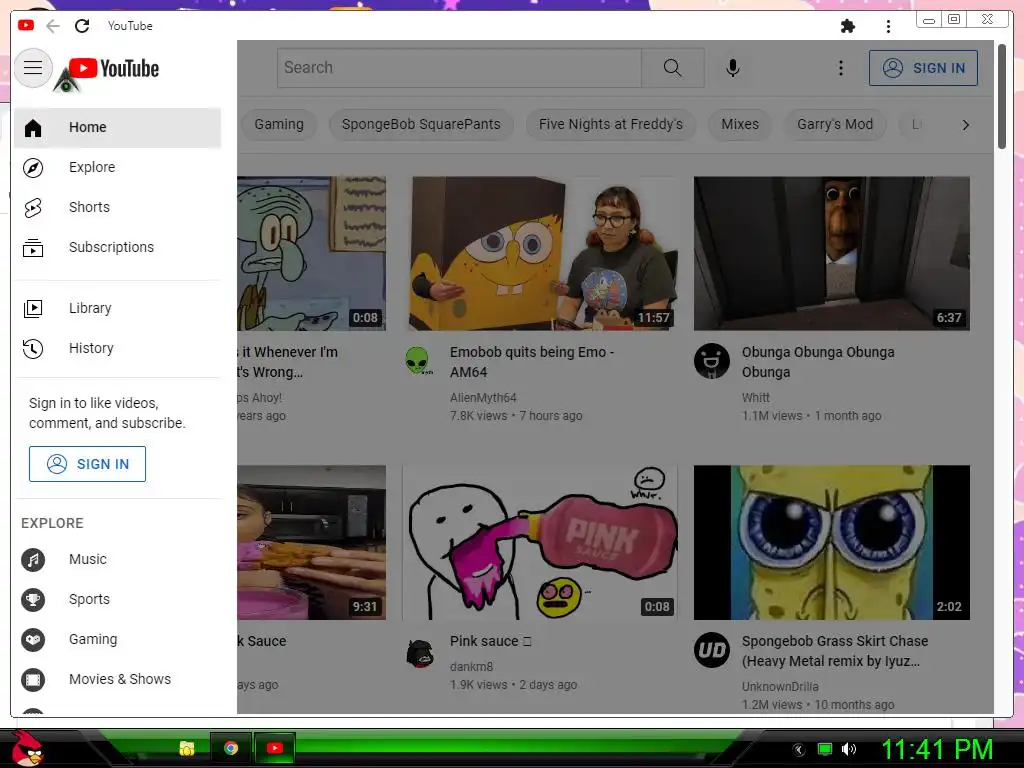Go back with the browser arrow

tap(53, 25)
